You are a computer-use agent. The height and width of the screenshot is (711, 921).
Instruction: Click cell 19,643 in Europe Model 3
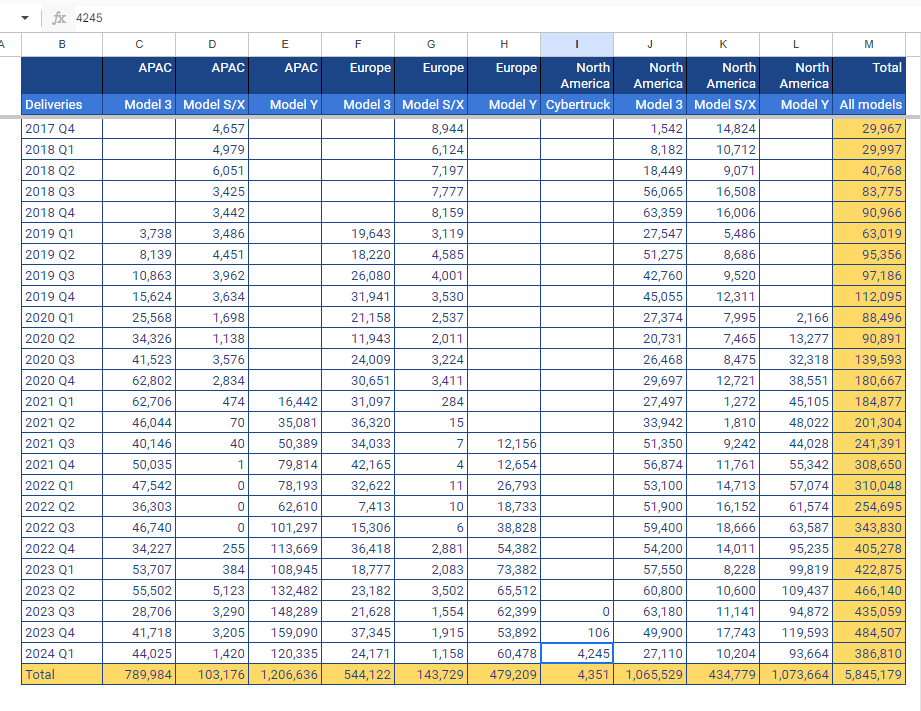pos(358,234)
